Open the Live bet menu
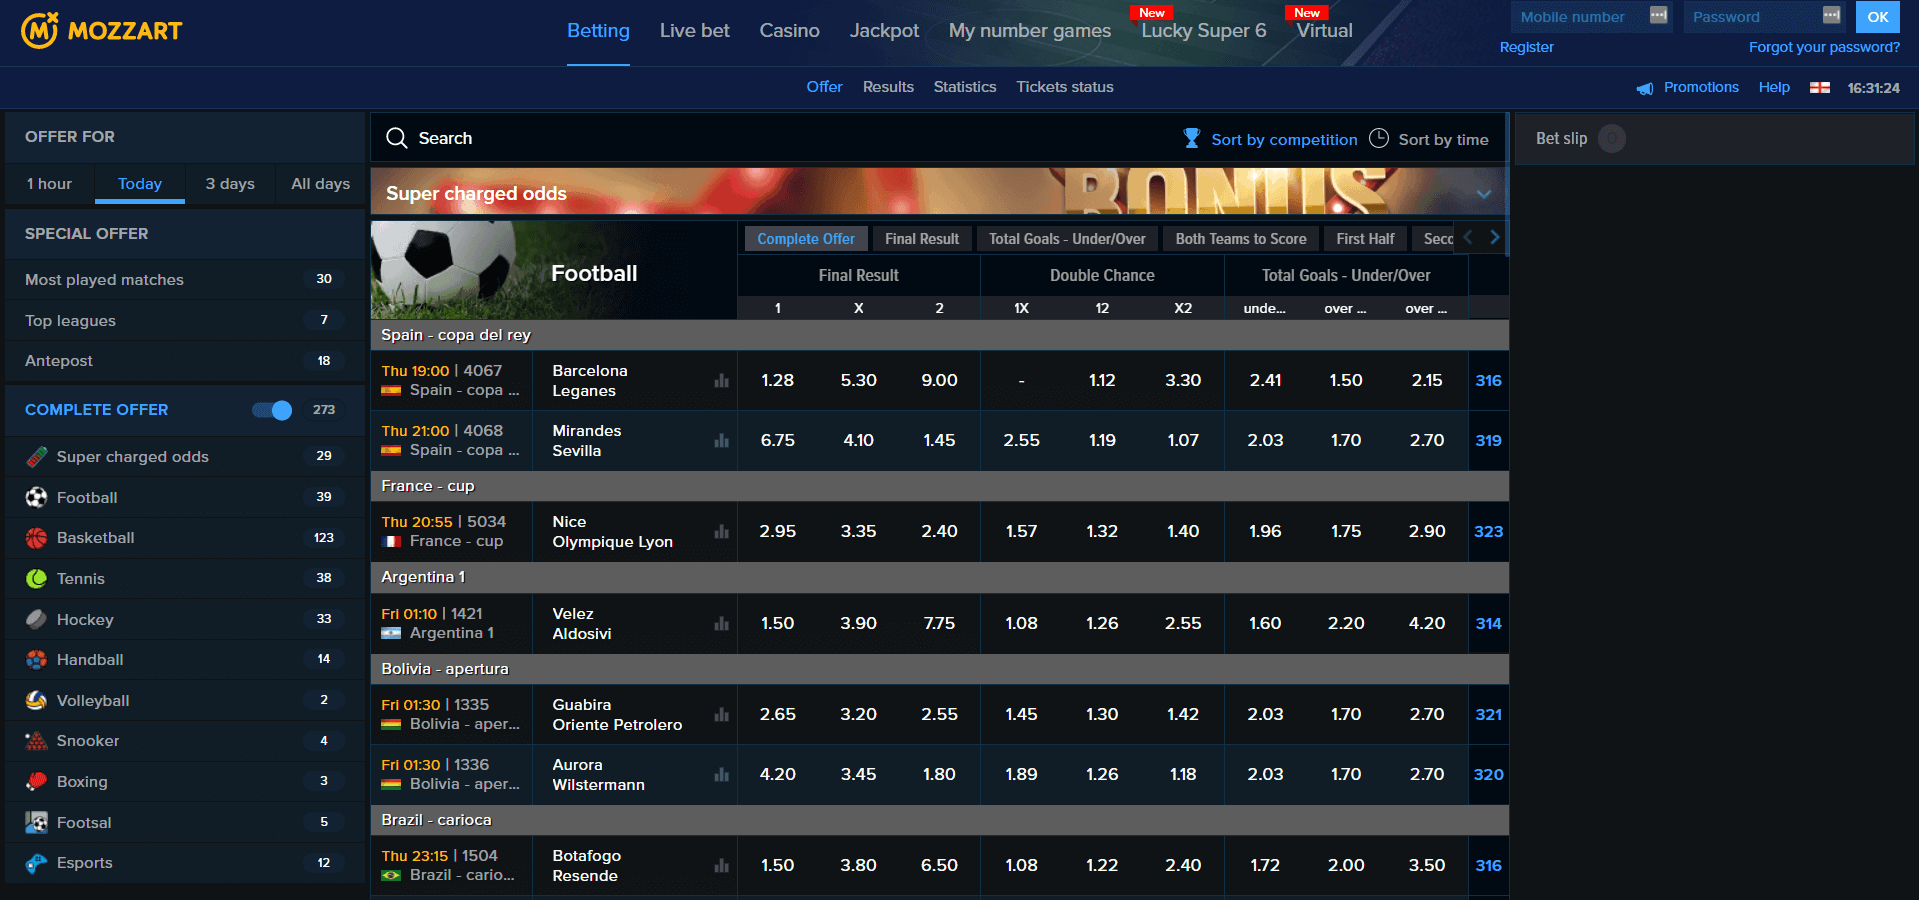The image size is (1919, 900). [695, 31]
